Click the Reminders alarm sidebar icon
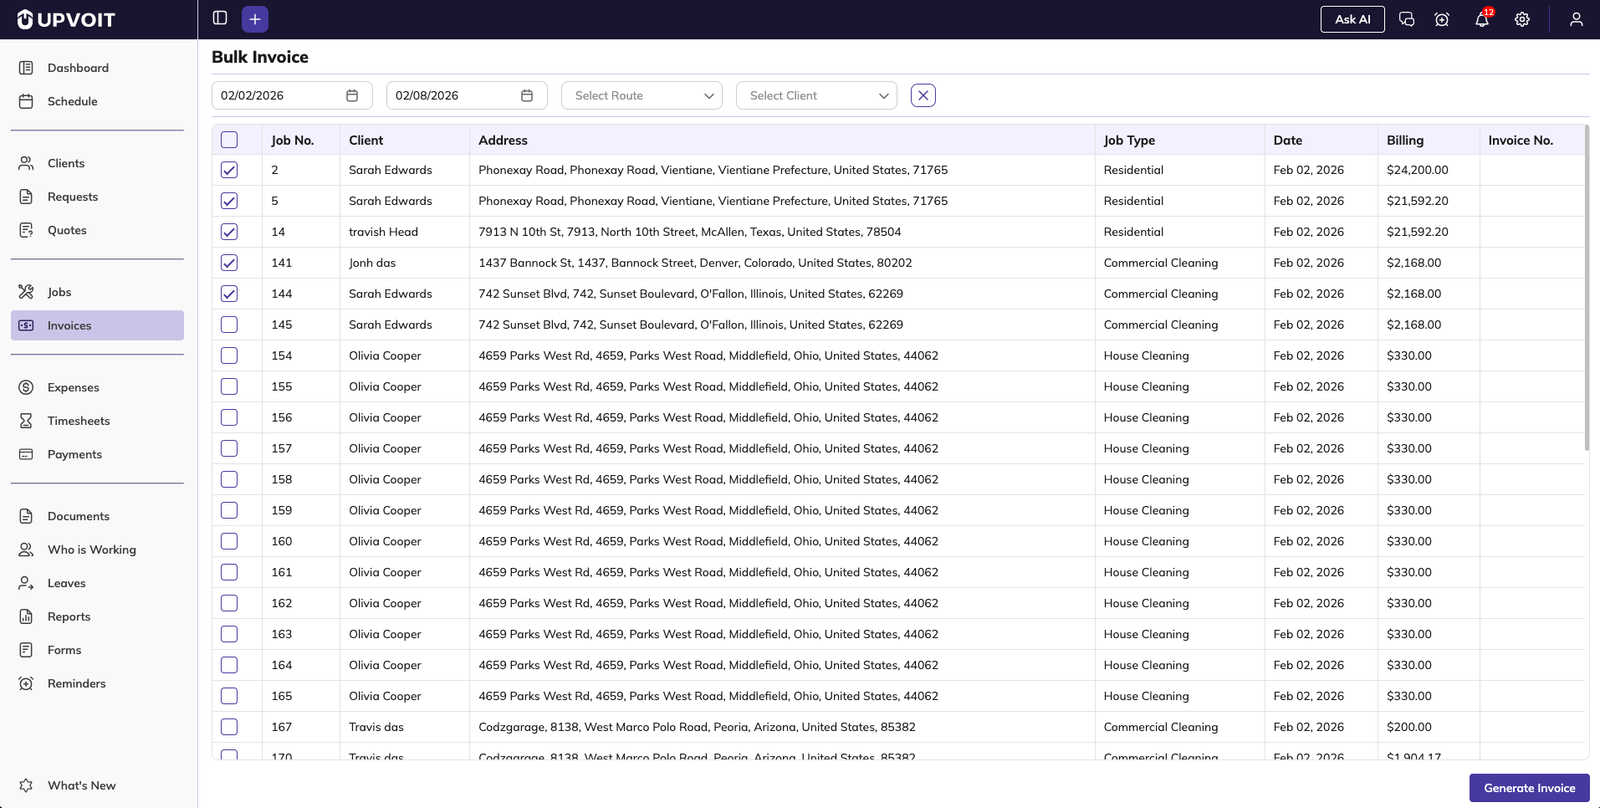Image resolution: width=1600 pixels, height=808 pixels. 26,684
